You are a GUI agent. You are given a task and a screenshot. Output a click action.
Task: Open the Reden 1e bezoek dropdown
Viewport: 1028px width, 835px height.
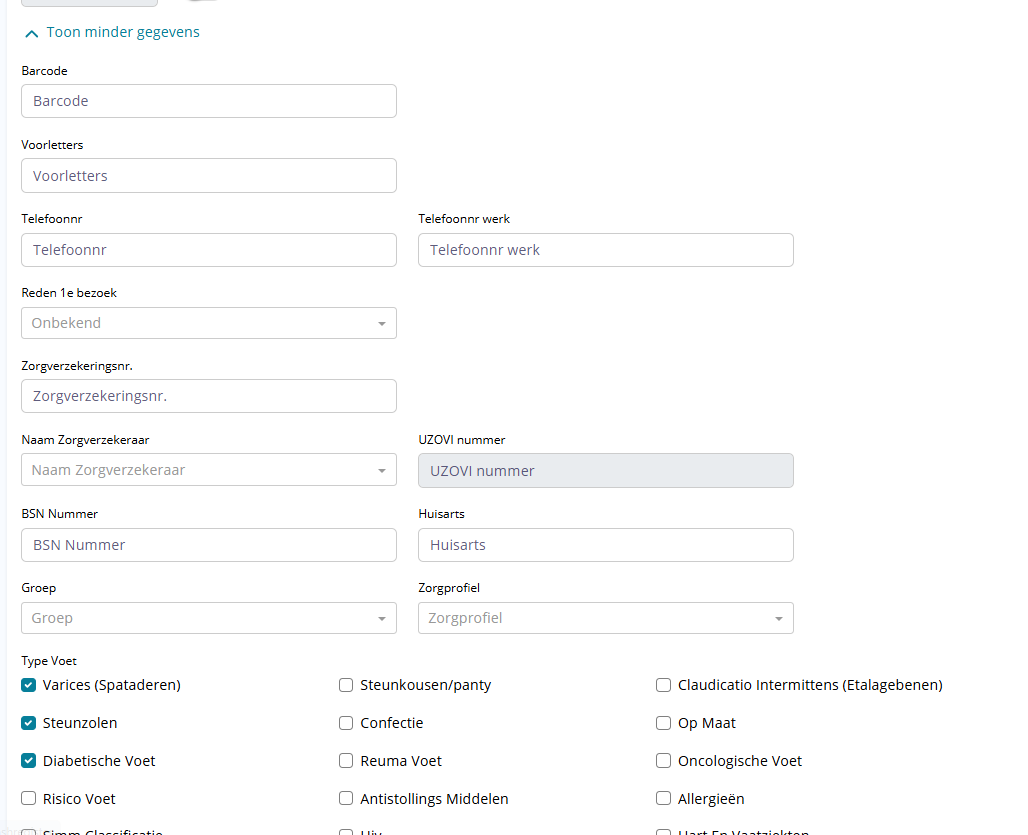(208, 323)
